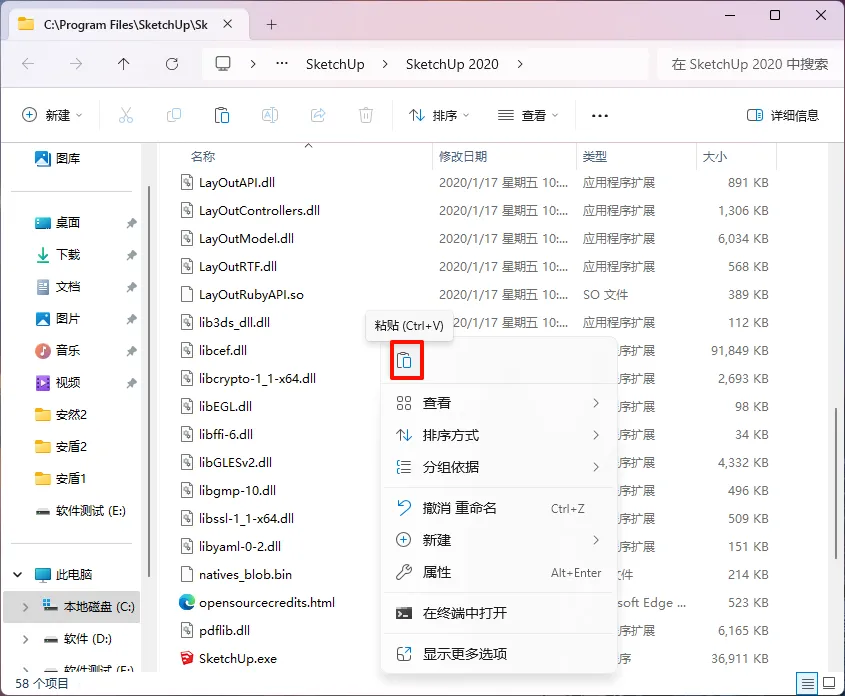
Task: Sort by 修改日期 column header
Action: [463, 157]
